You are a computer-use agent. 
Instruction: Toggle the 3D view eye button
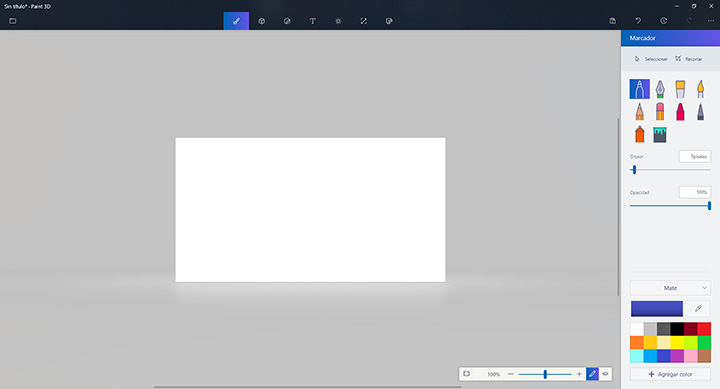(605, 374)
